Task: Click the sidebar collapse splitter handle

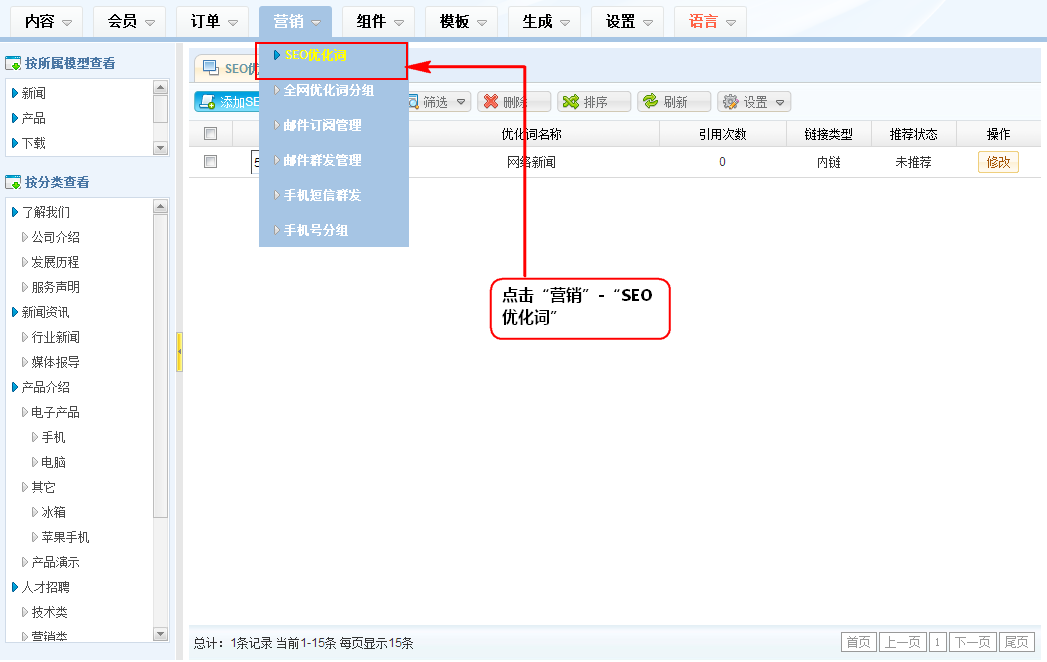Action: (179, 352)
